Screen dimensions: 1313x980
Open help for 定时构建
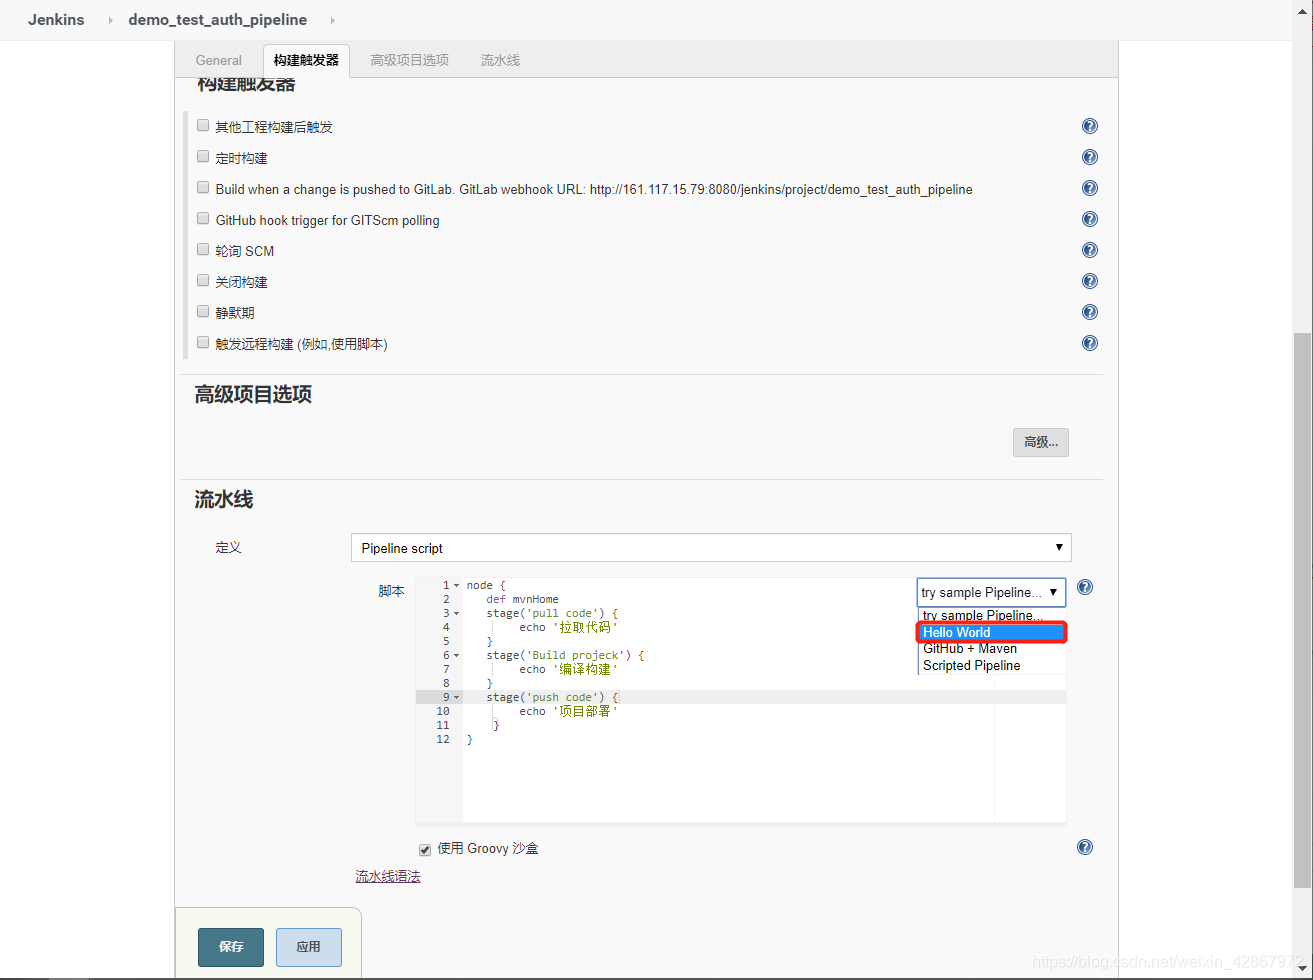(x=1090, y=157)
